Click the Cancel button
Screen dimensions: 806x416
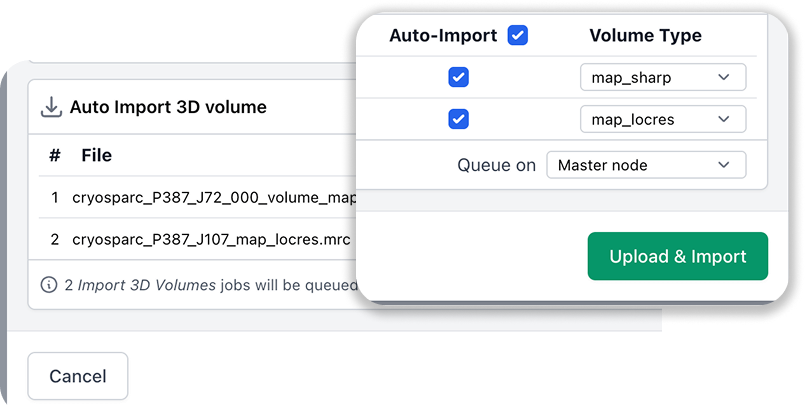pos(78,377)
